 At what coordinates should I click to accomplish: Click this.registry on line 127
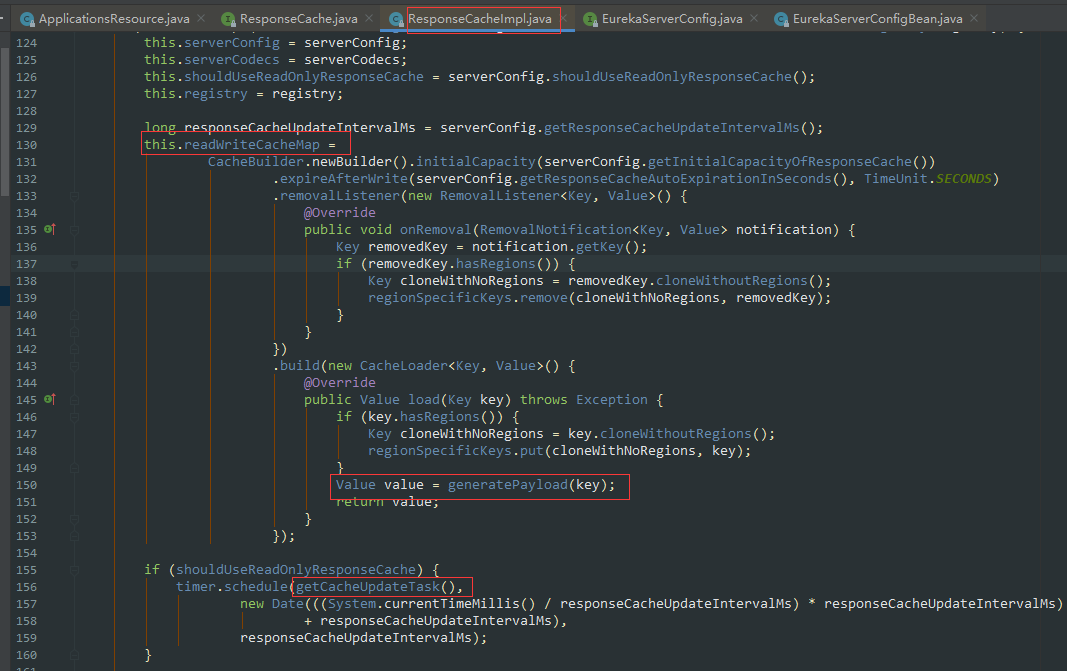point(196,93)
